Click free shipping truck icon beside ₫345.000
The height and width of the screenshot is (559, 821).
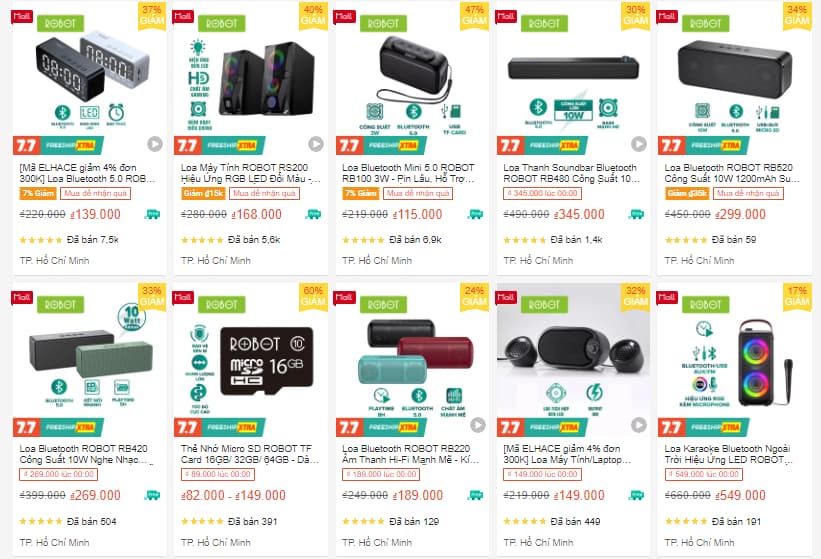click(636, 214)
